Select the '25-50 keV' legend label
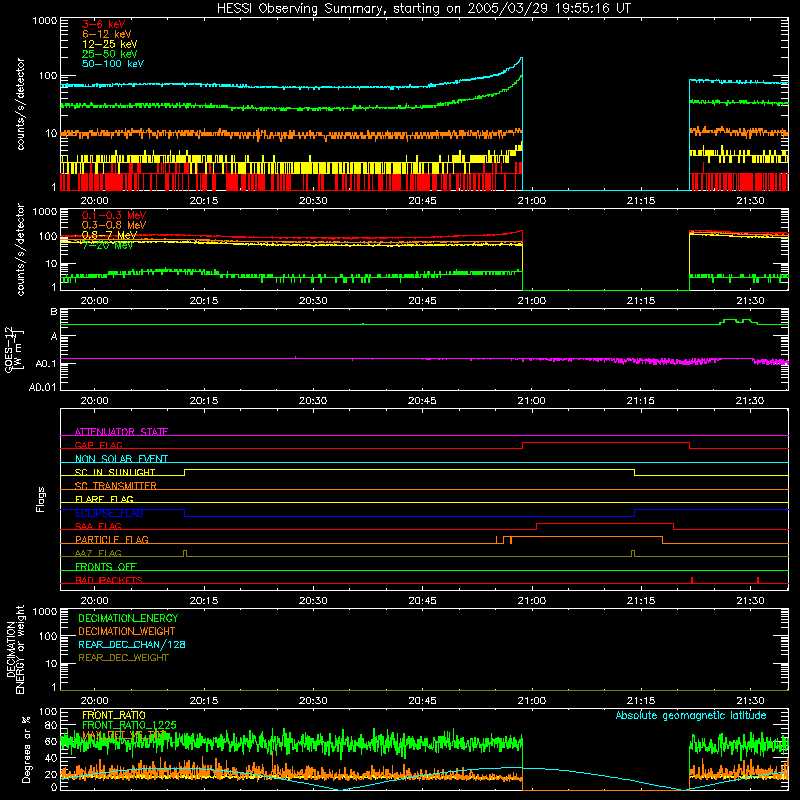 point(110,54)
